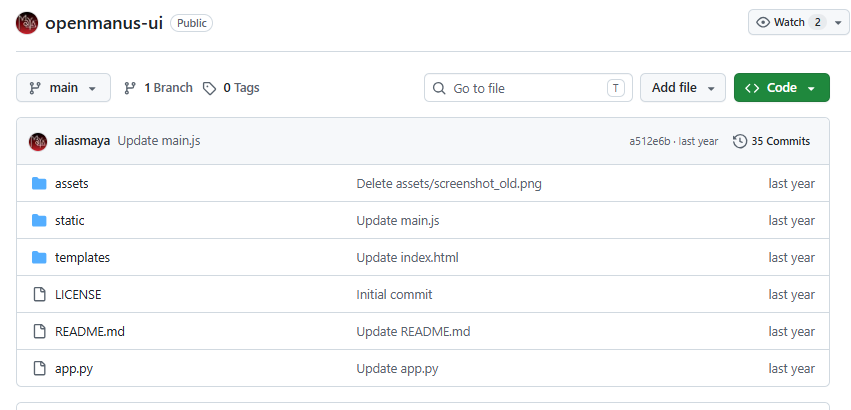View the 1 Branch list
Screen dimensions: 851x410
(158, 88)
